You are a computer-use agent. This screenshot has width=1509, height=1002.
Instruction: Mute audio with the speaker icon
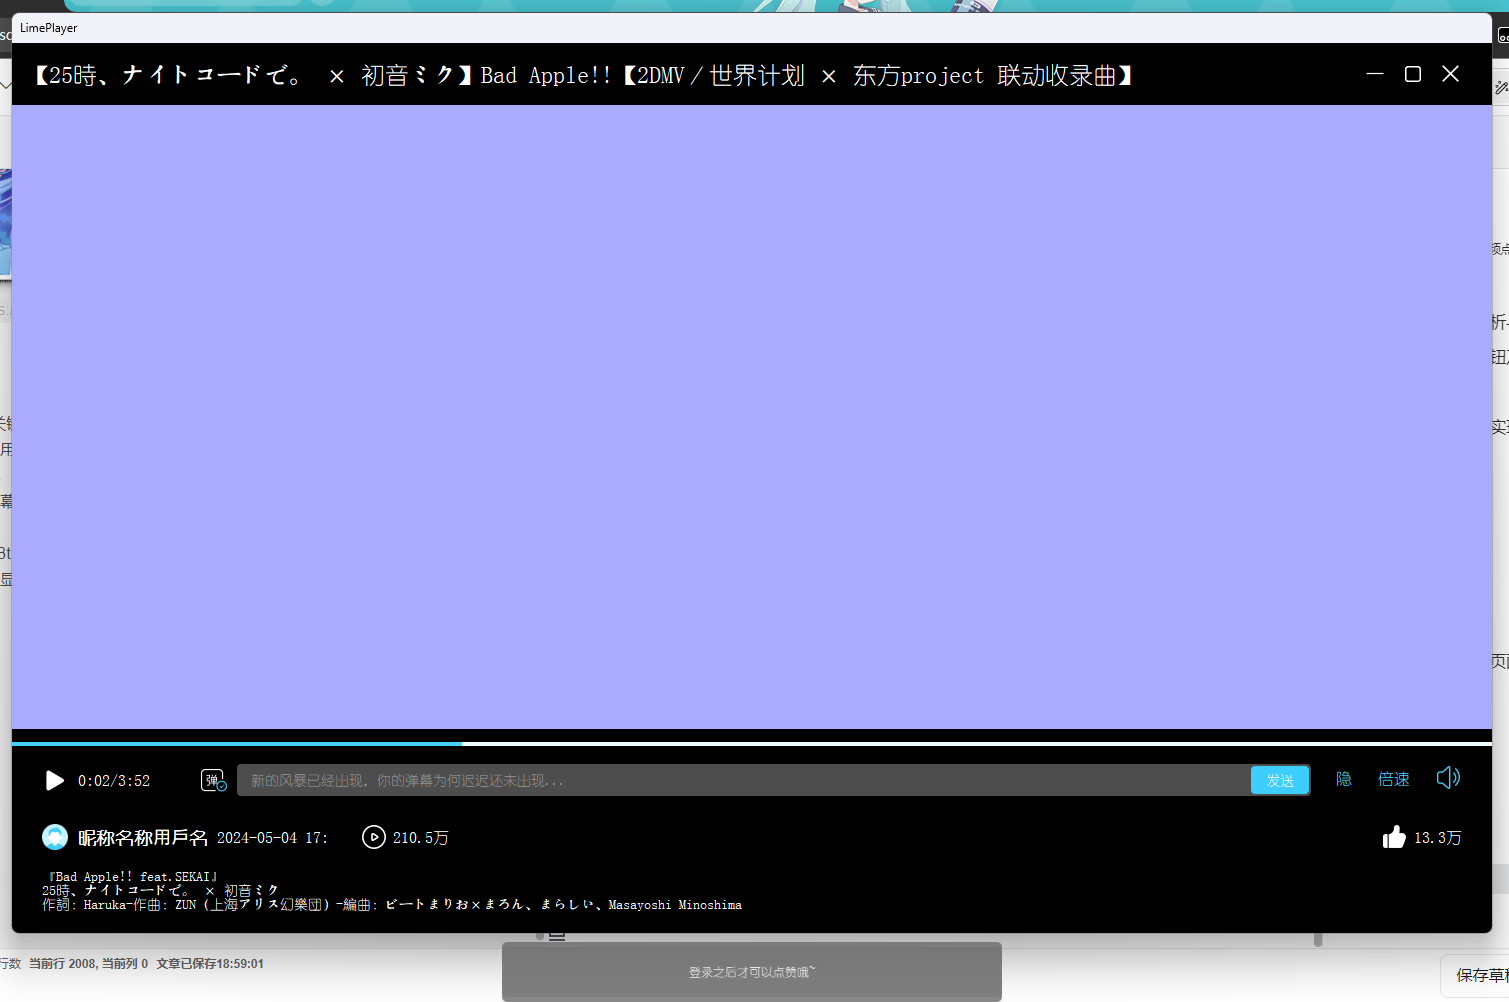click(1448, 778)
